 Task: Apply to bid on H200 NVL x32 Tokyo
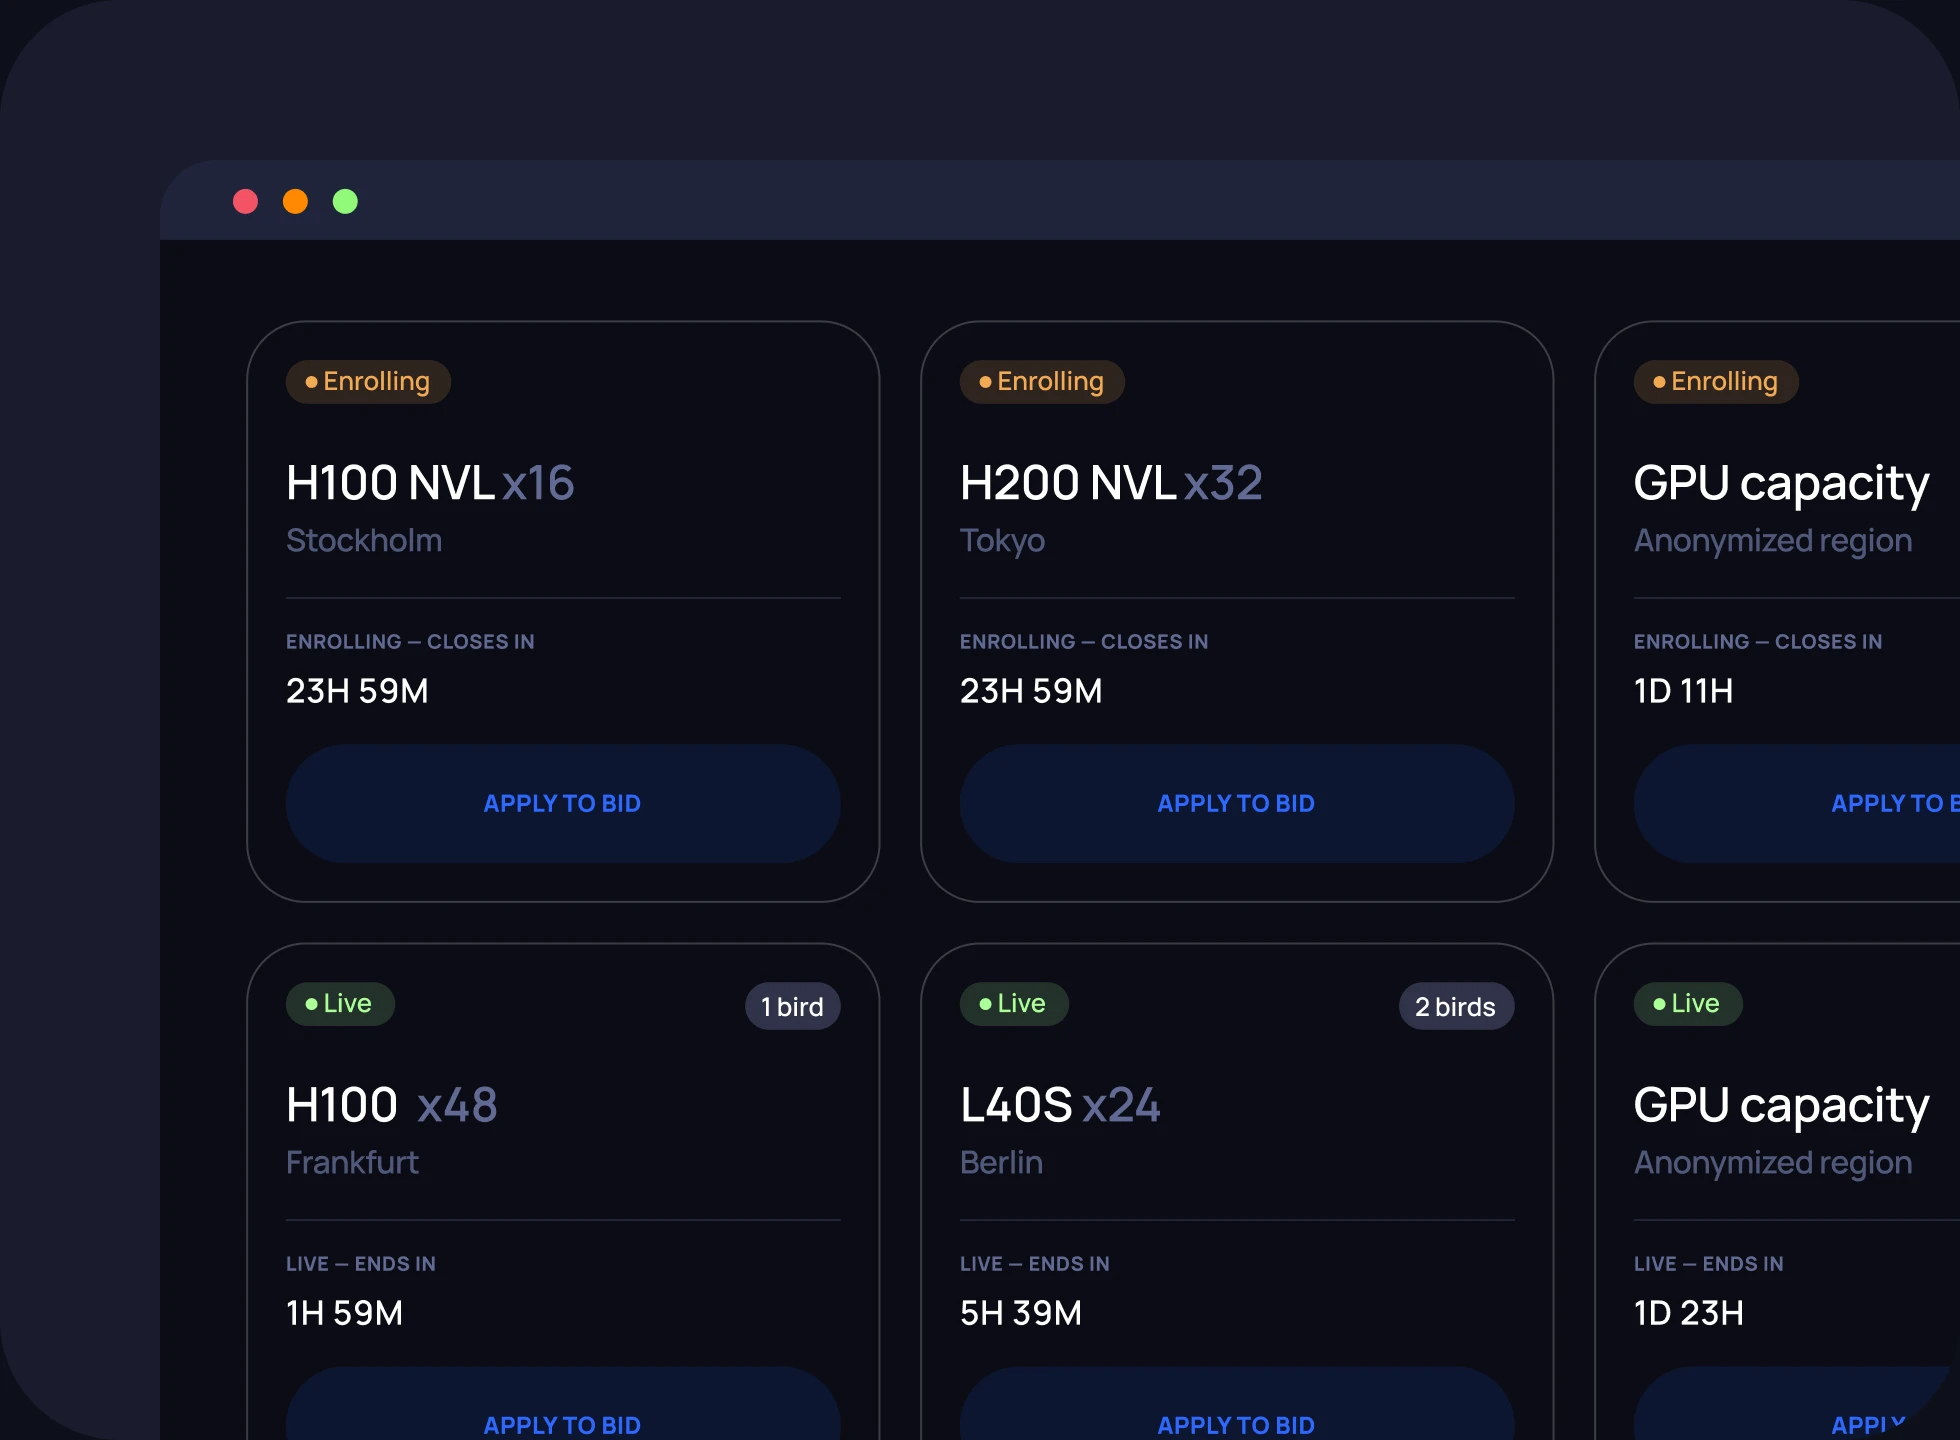coord(1237,803)
